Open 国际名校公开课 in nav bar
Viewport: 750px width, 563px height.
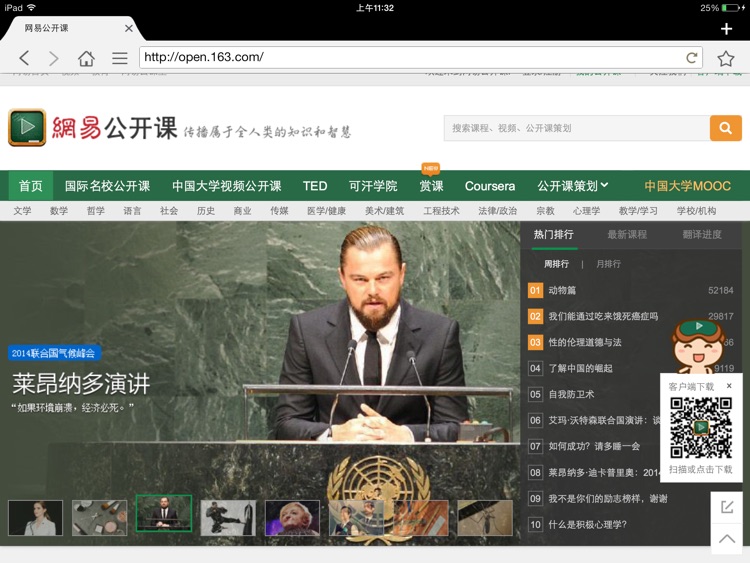[x=108, y=186]
